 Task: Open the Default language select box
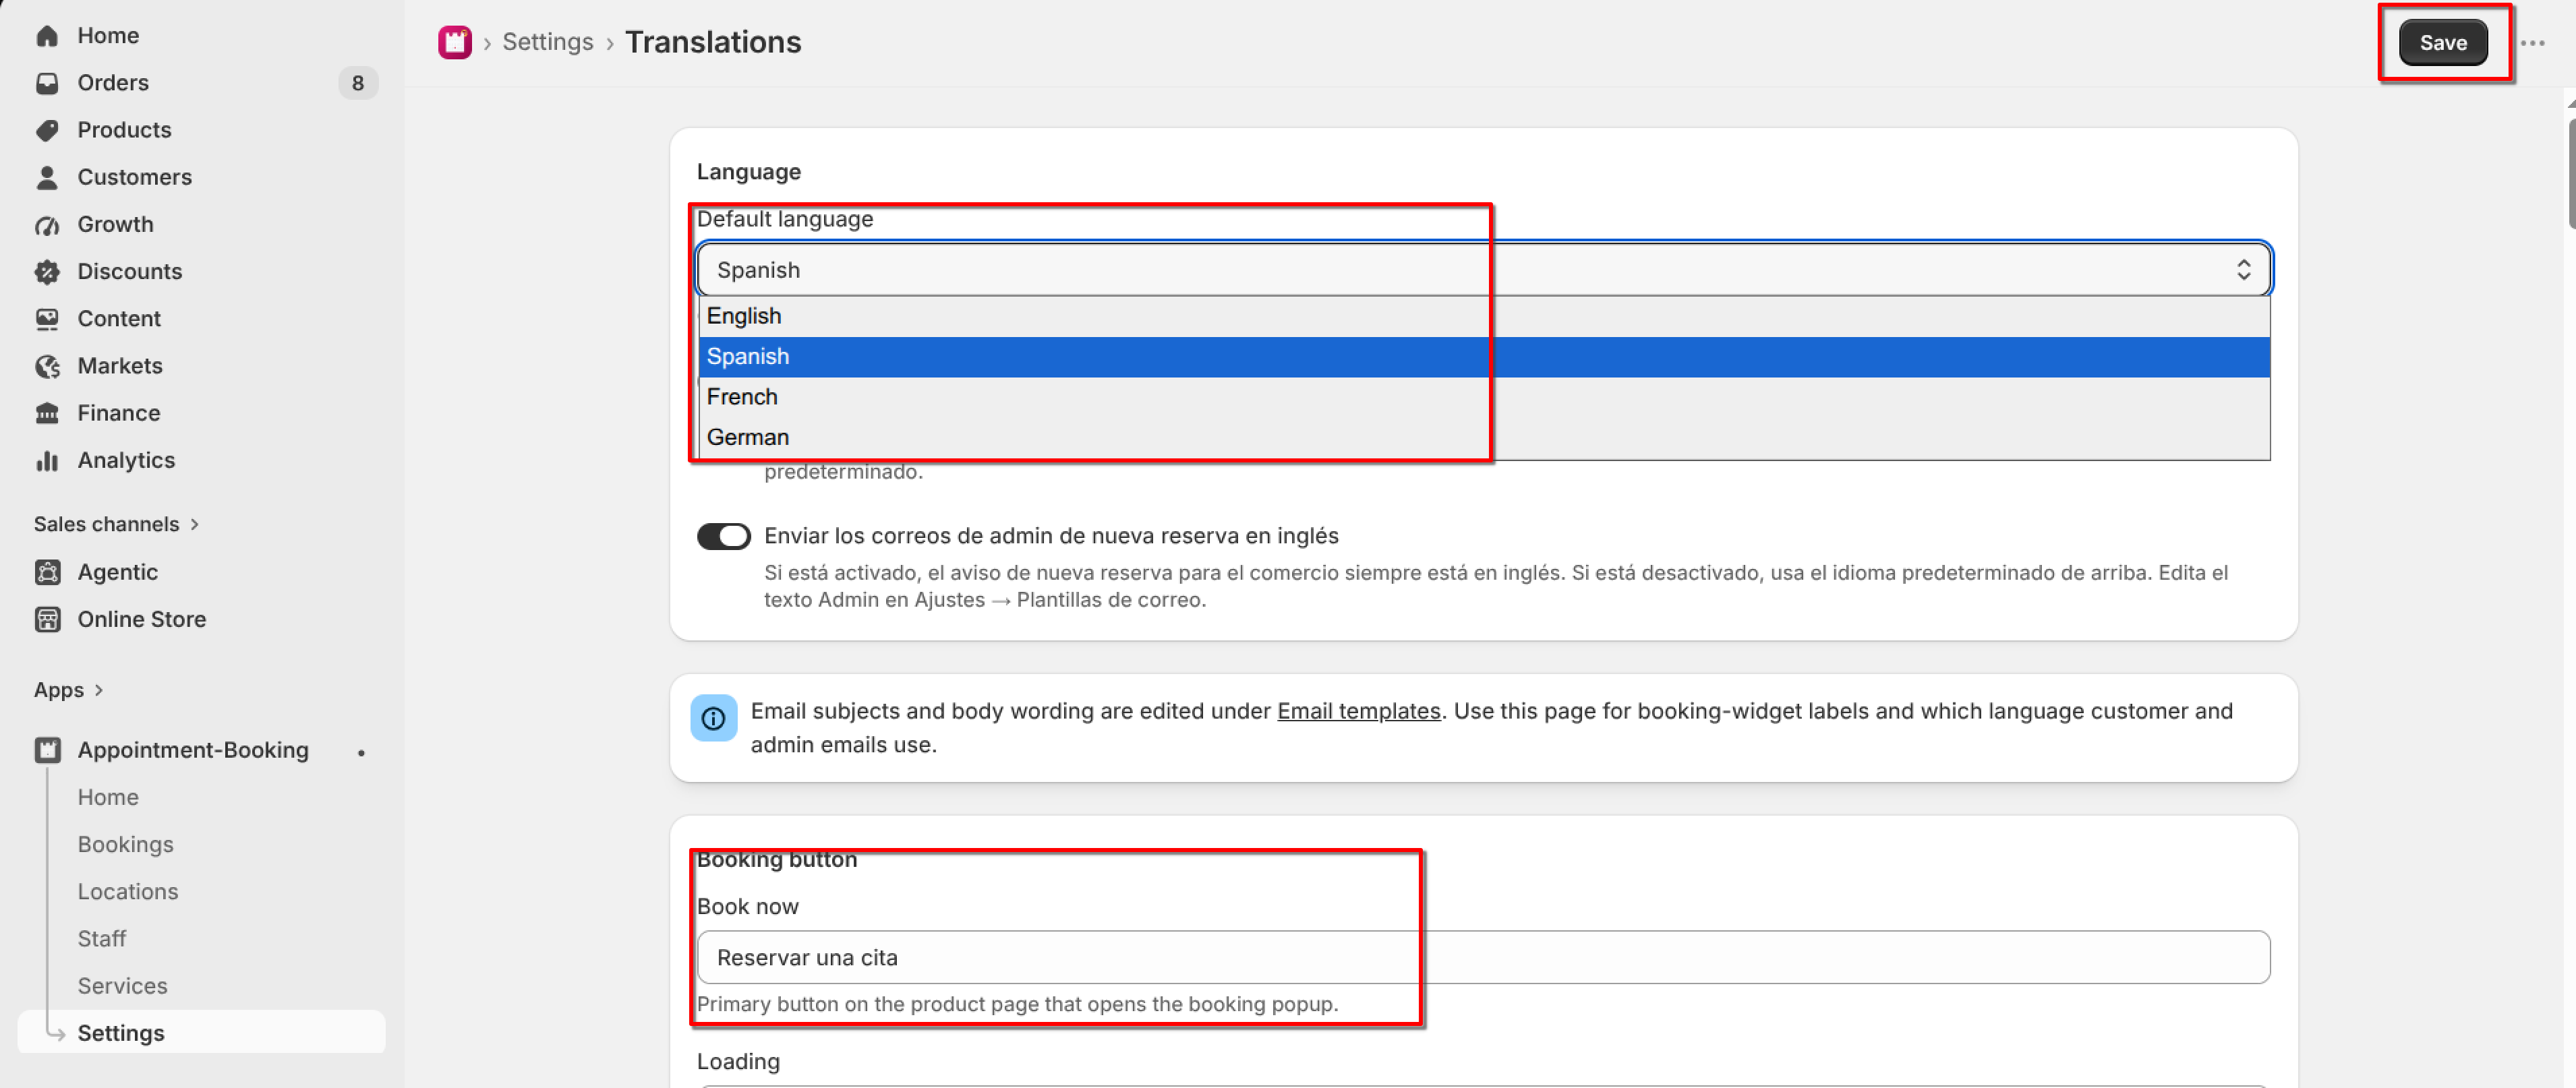(1484, 270)
